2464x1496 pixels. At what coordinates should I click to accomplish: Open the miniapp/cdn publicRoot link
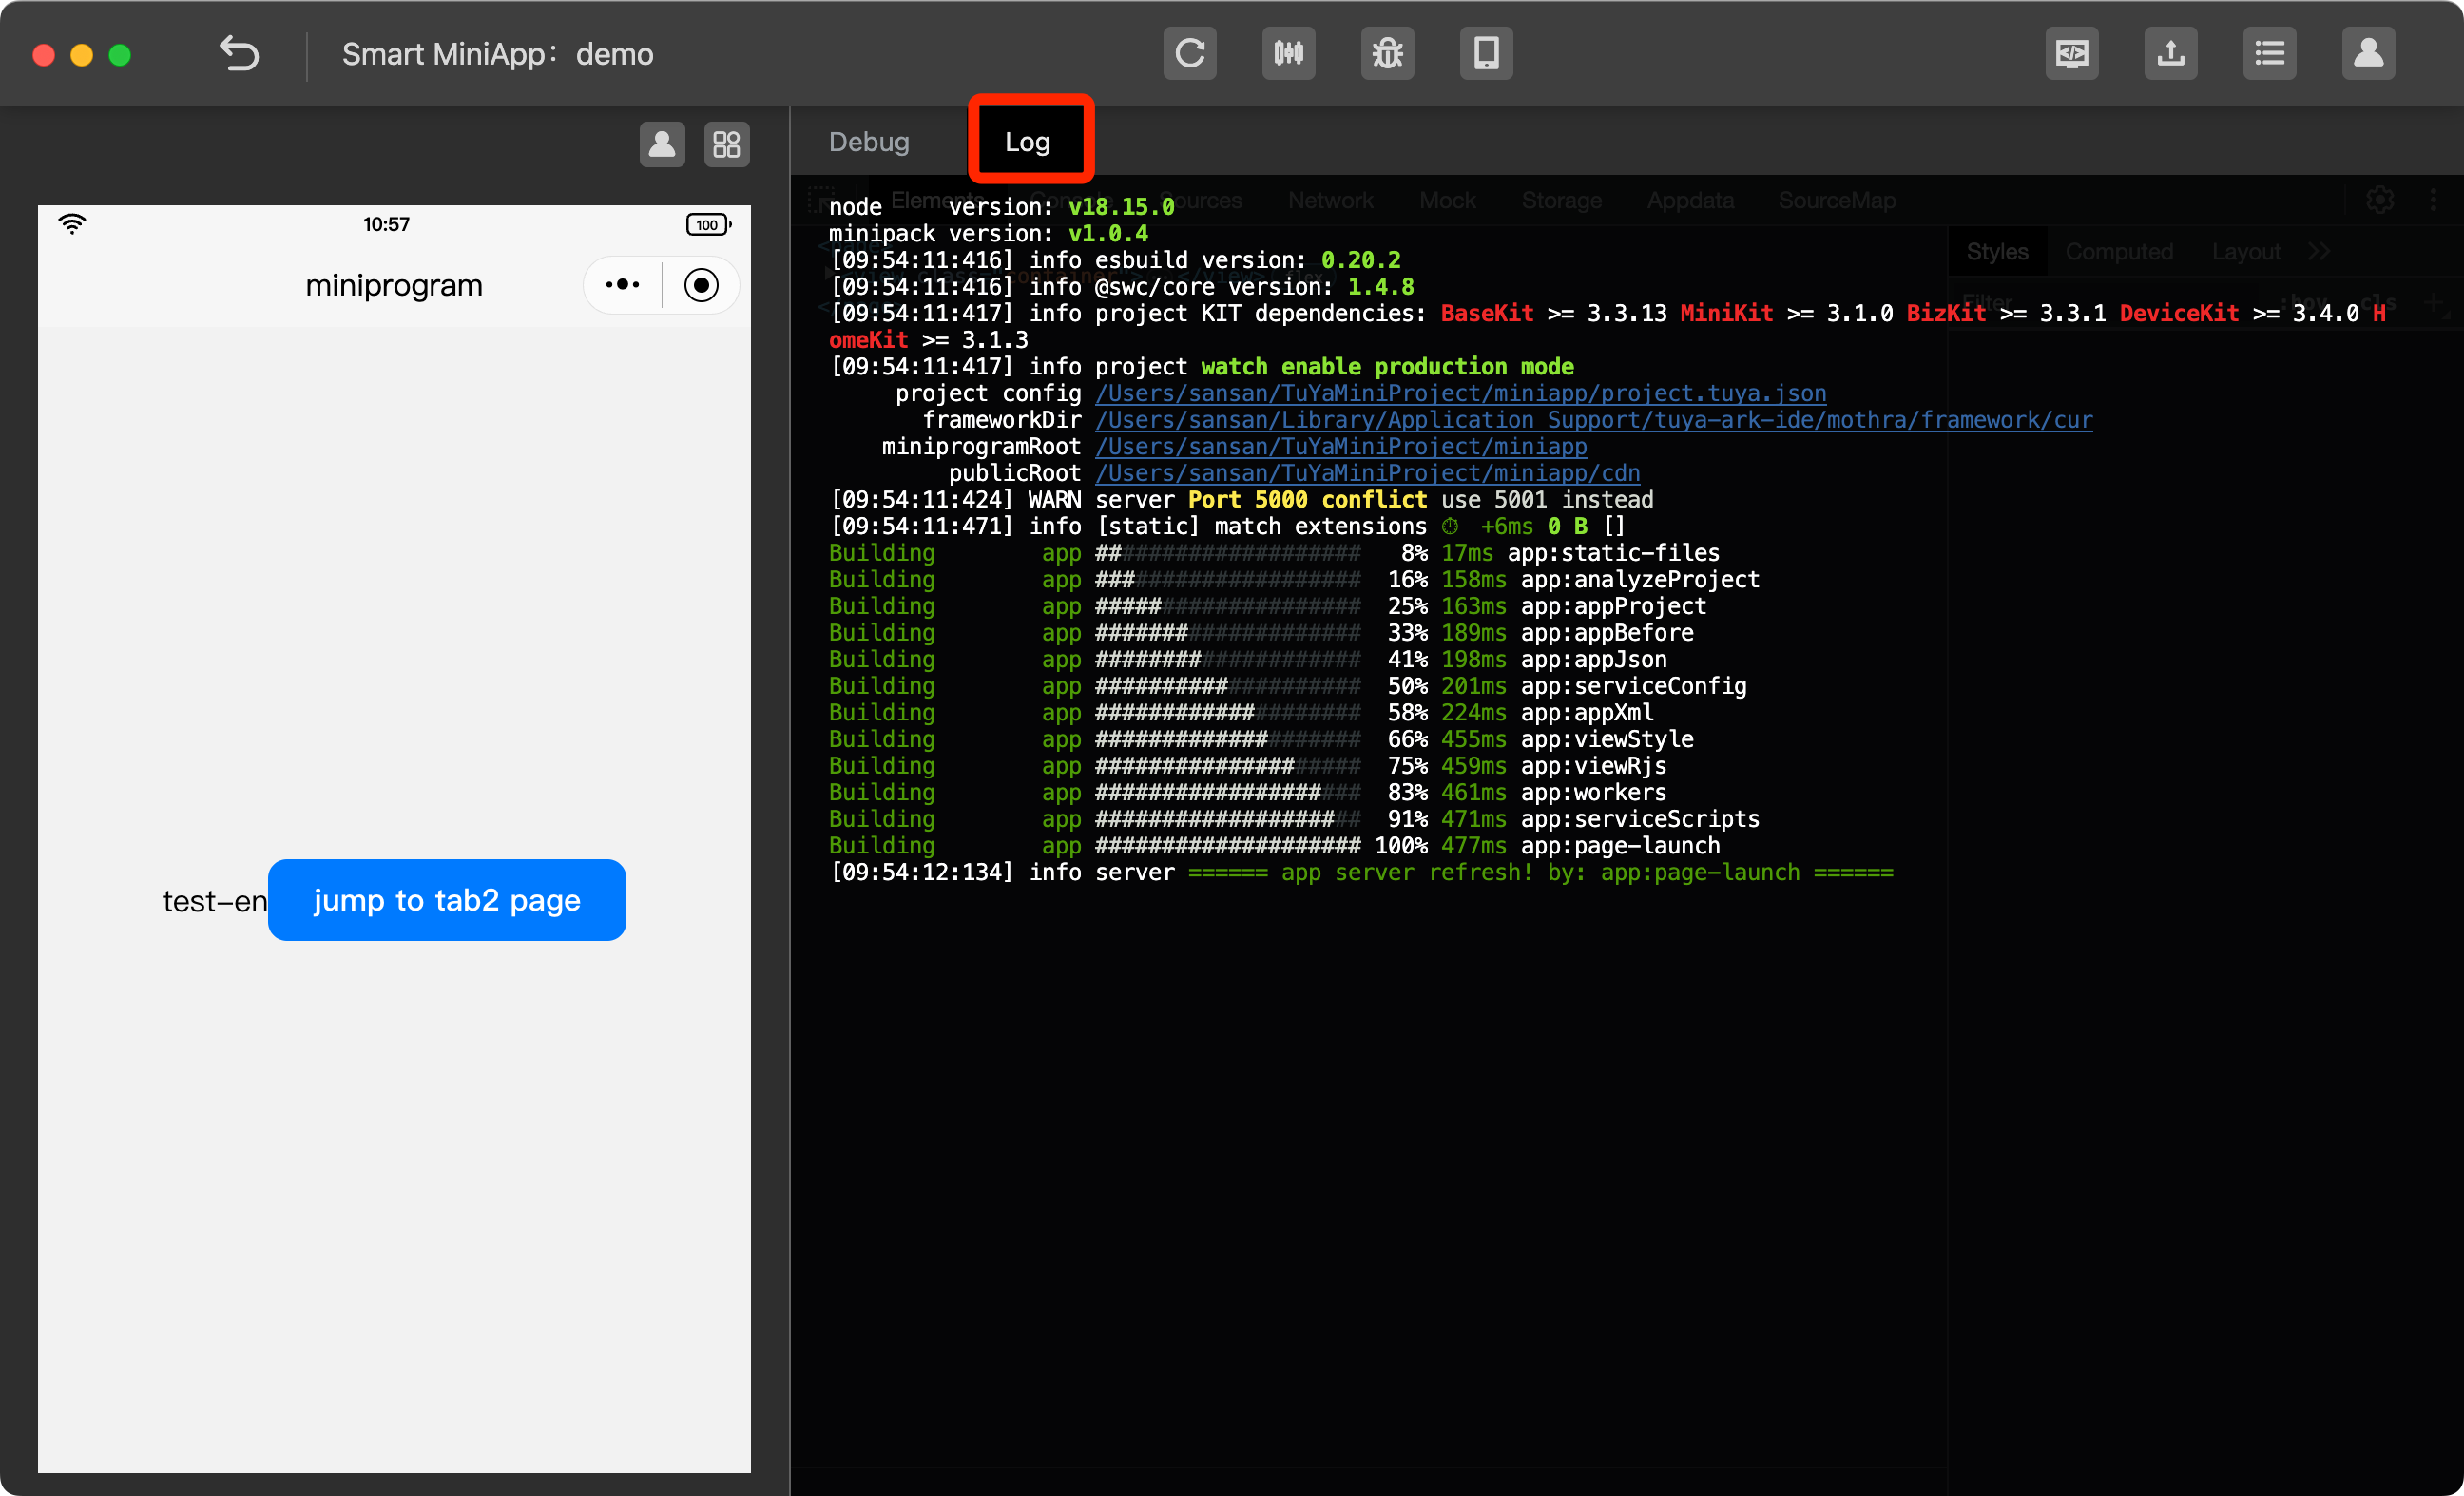(x=1367, y=473)
